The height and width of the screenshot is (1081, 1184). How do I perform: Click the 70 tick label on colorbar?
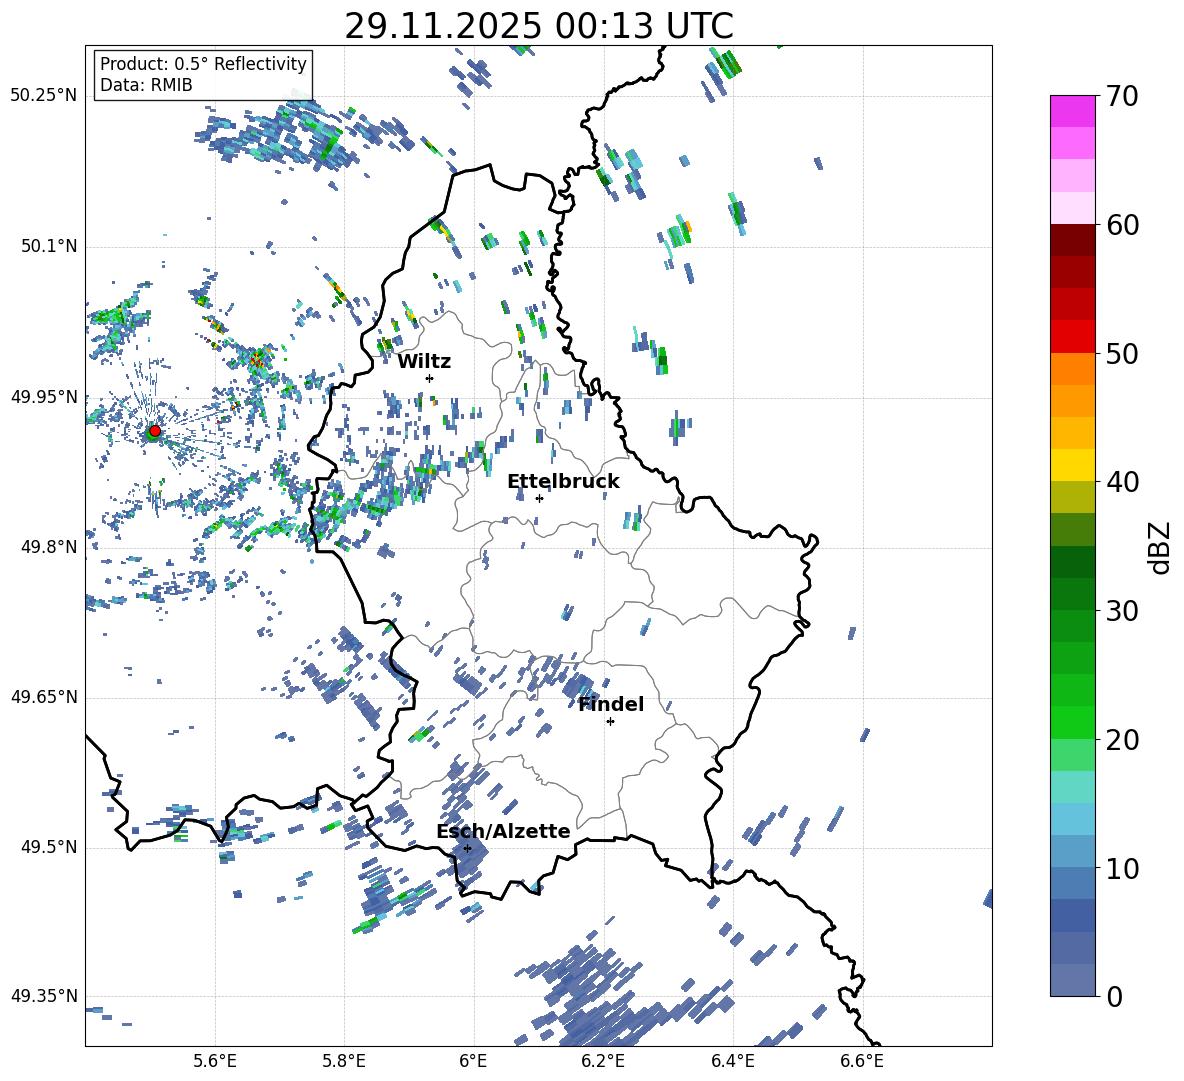point(1123,97)
